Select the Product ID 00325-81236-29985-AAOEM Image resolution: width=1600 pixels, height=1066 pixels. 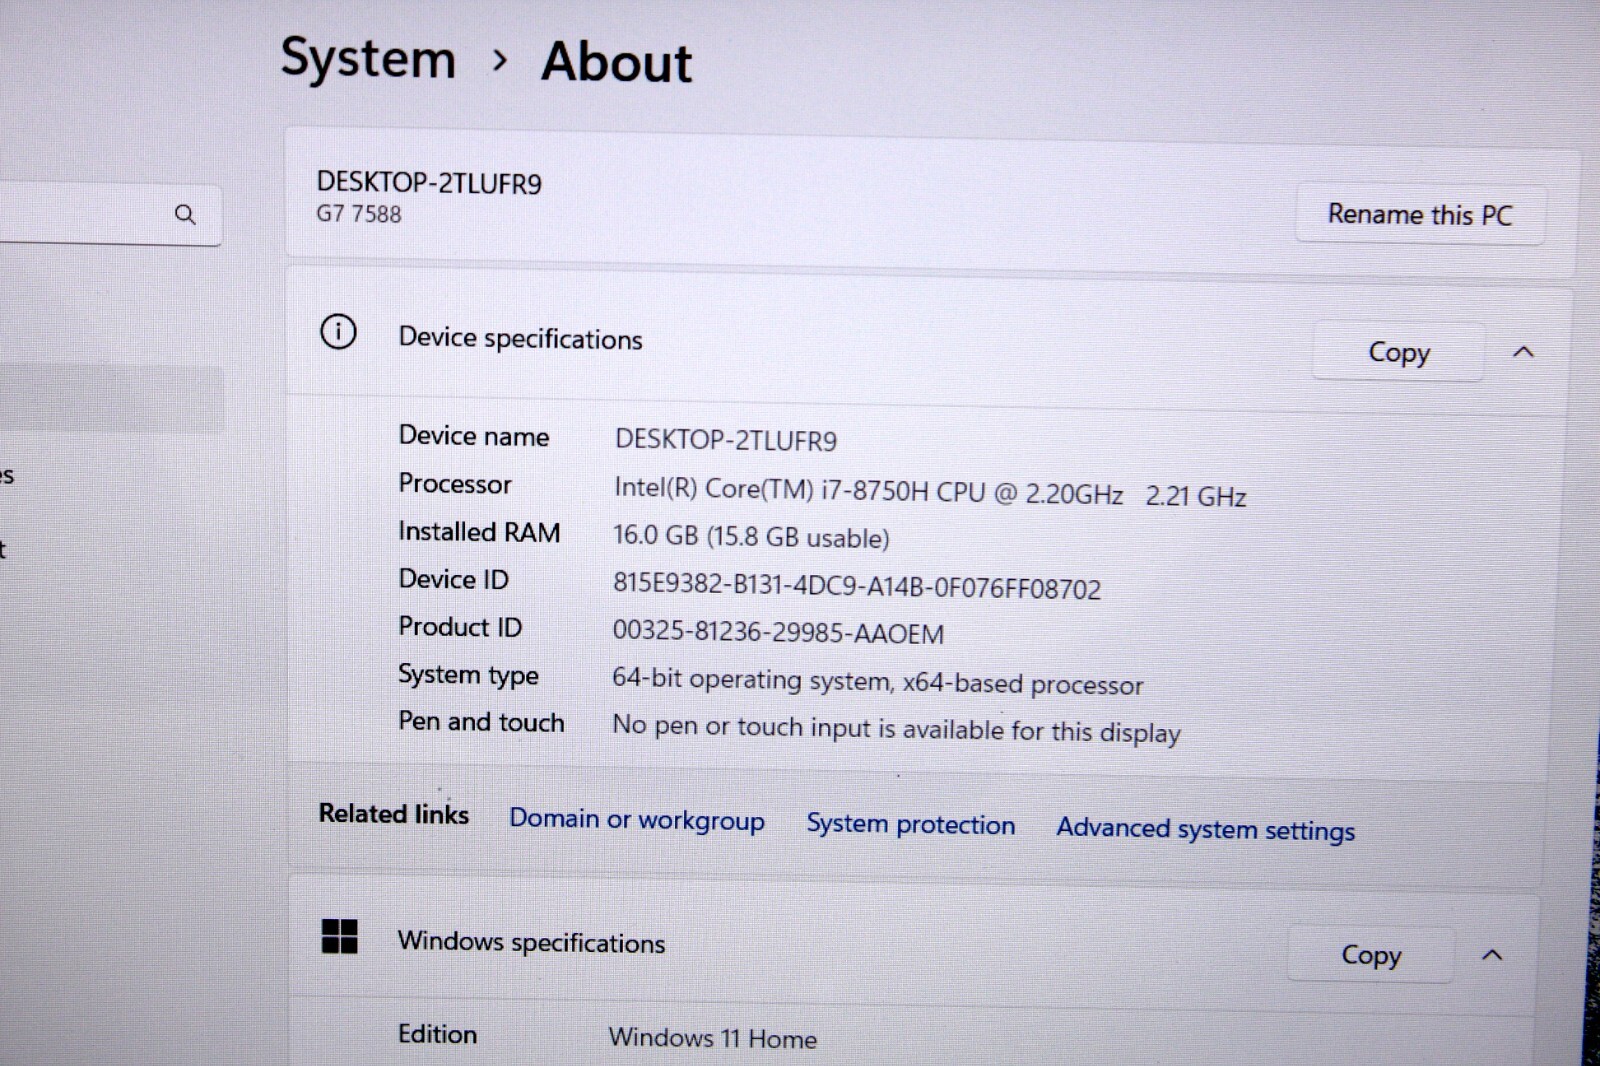[778, 633]
